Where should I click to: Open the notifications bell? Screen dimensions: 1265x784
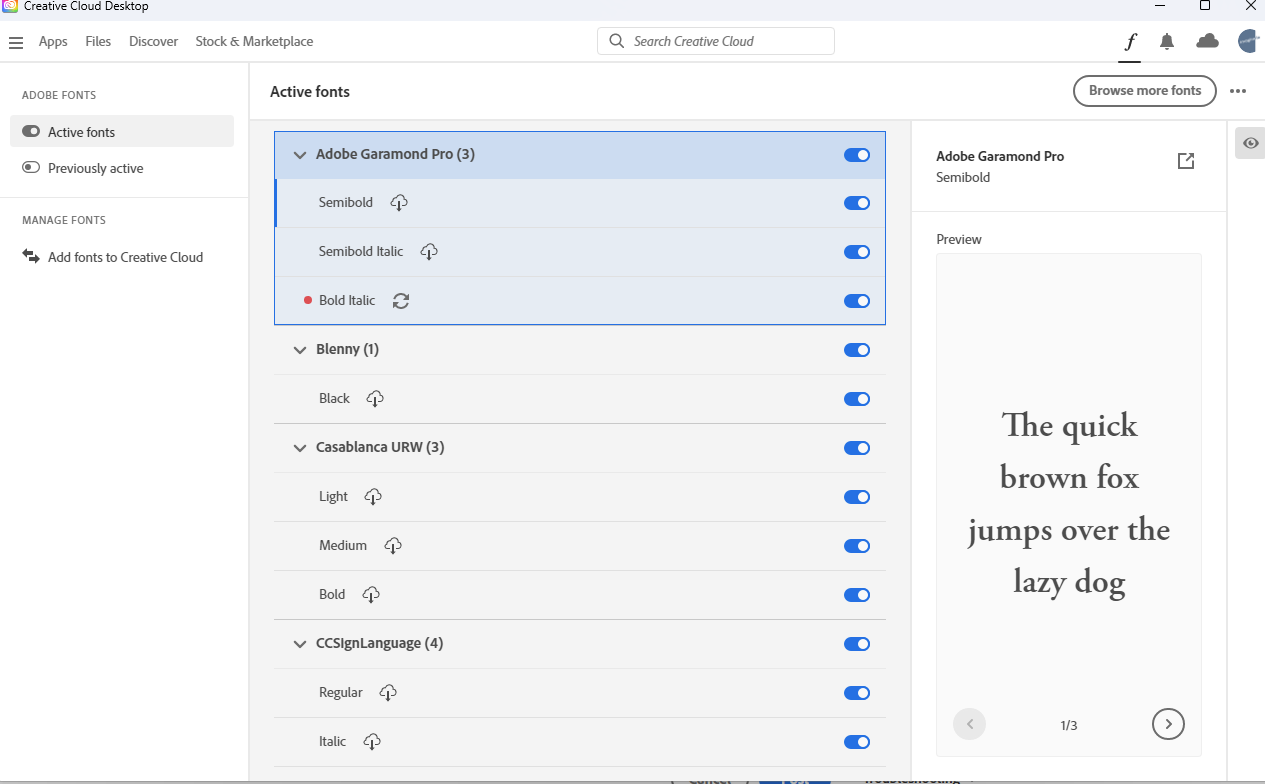(1167, 41)
